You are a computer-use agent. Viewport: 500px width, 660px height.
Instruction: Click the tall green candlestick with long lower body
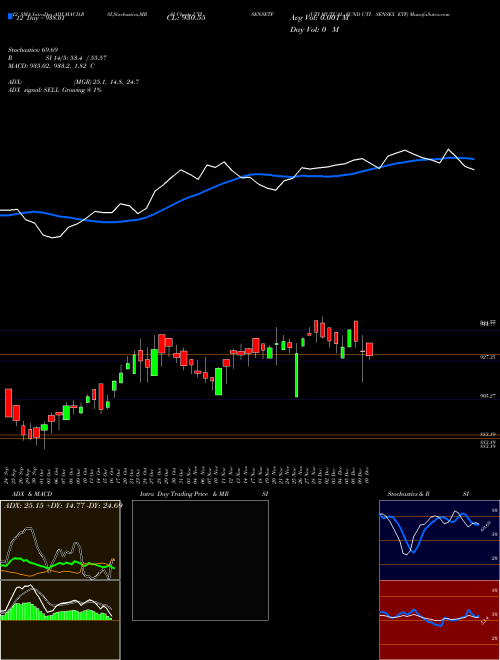coord(297,375)
